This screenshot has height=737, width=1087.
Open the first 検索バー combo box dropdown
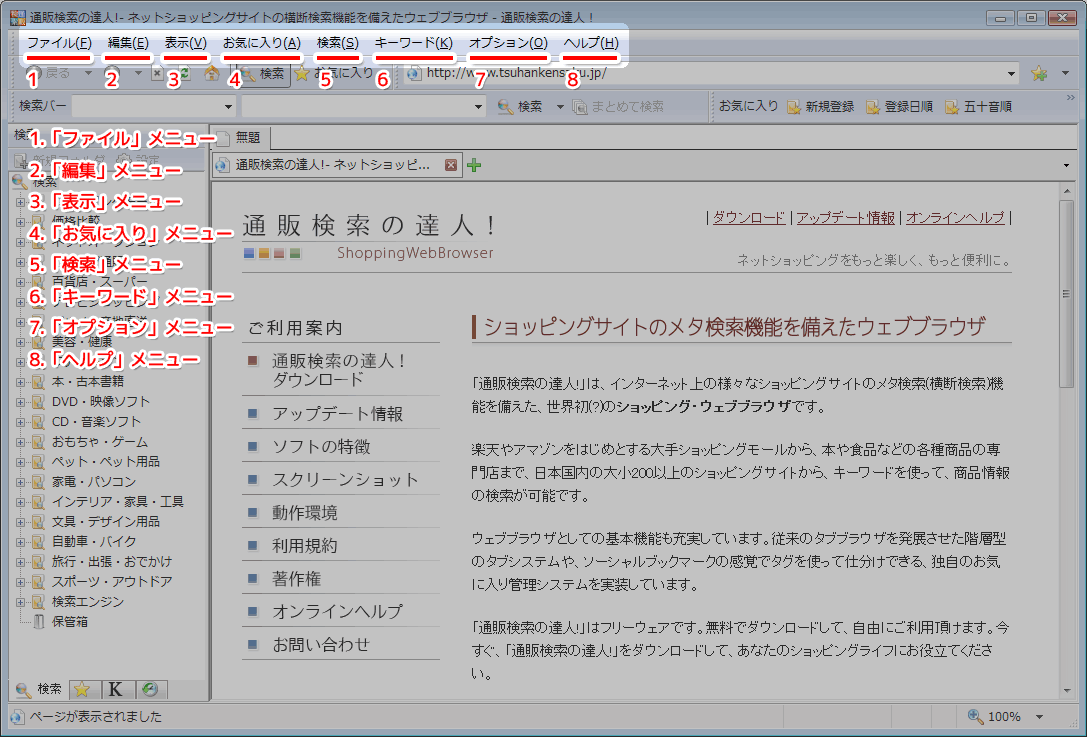tap(228, 107)
